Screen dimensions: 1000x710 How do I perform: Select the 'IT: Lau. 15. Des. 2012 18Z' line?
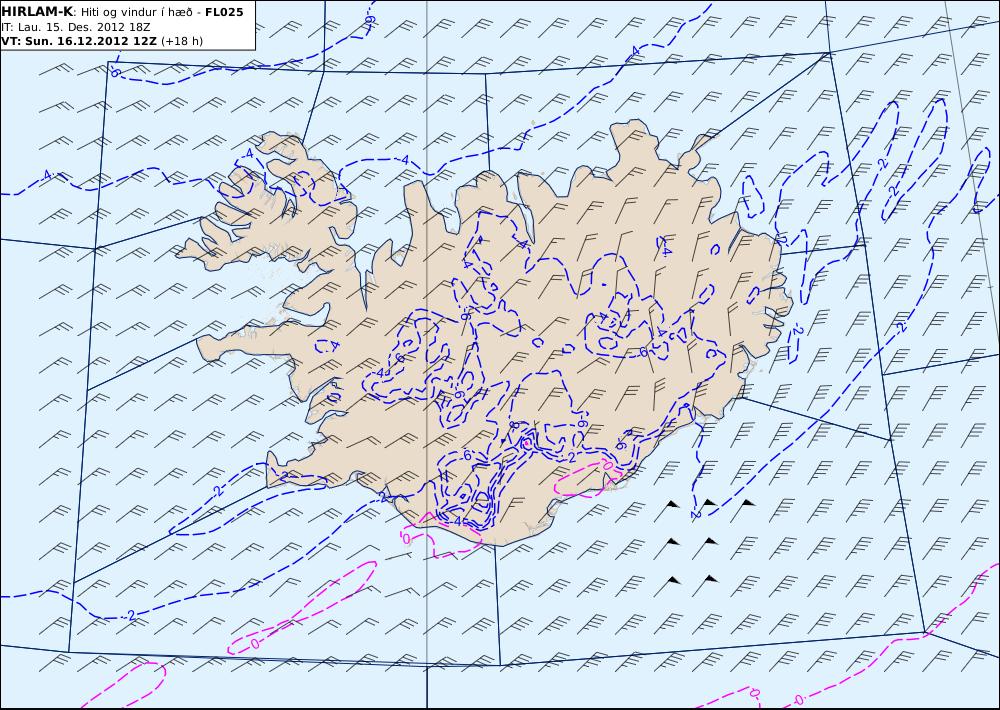click(x=76, y=27)
